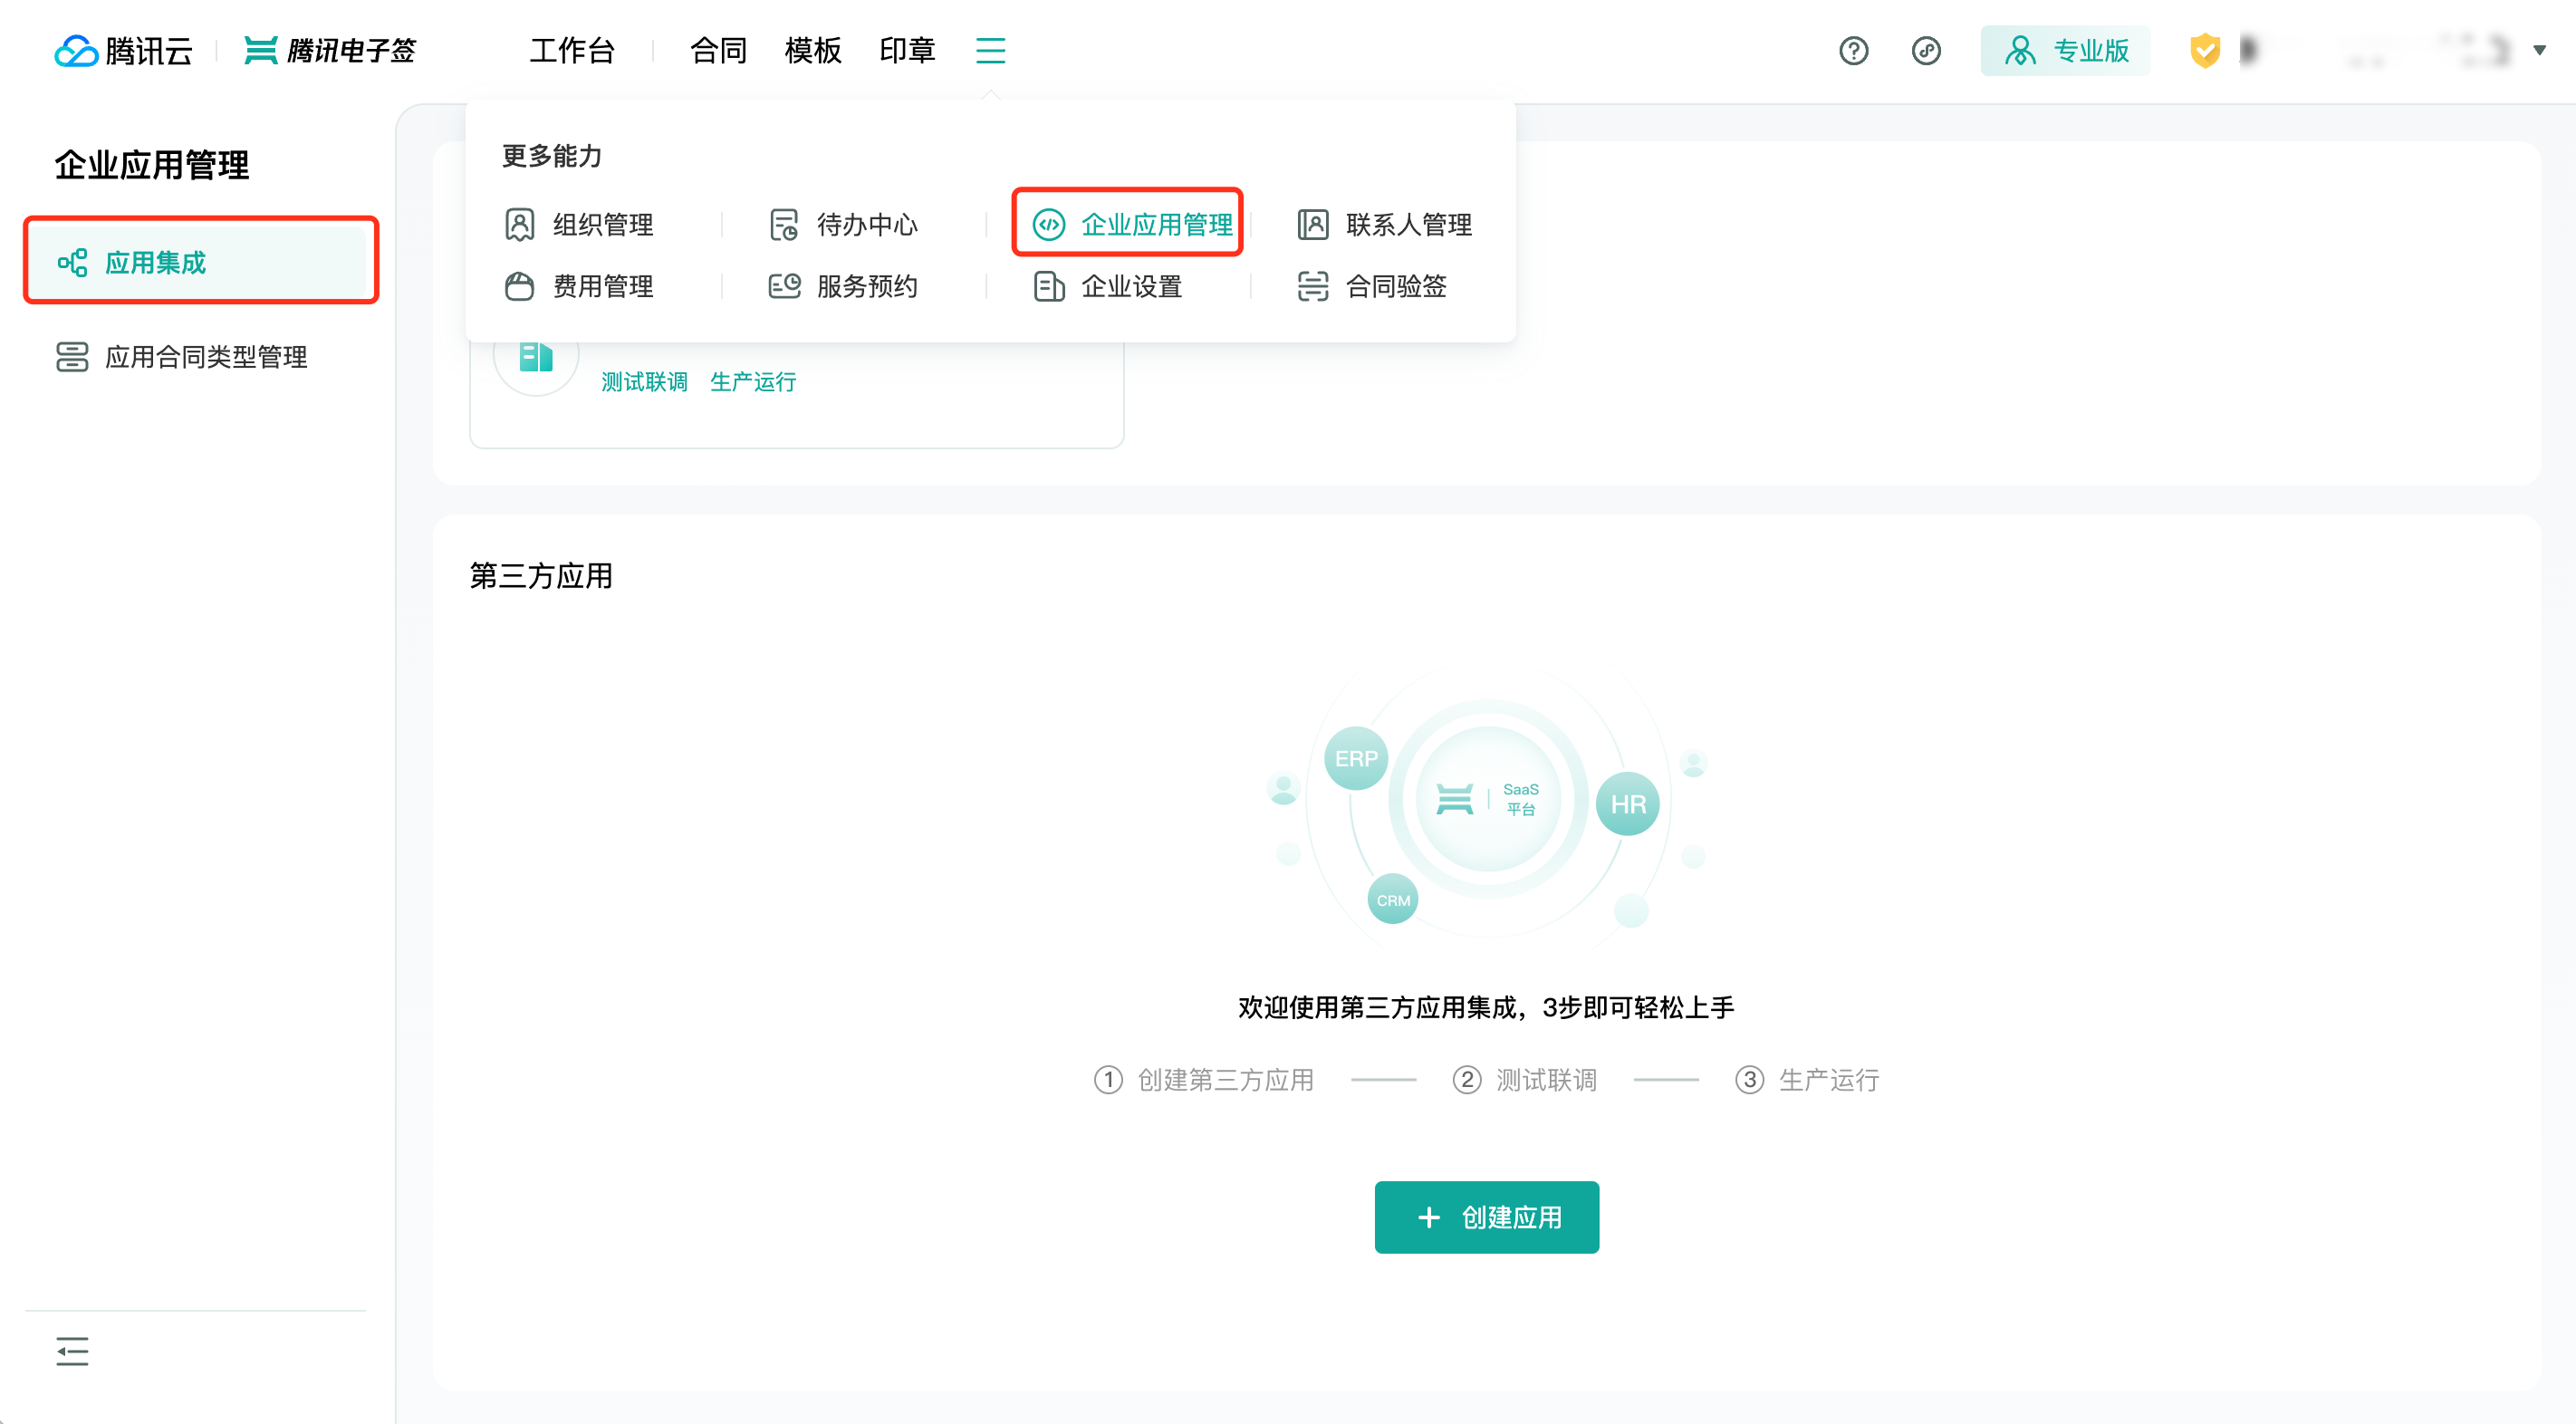Image resolution: width=2576 pixels, height=1424 pixels.
Task: Click the 企业应用管理 code icon
Action: pyautogui.click(x=1048, y=224)
